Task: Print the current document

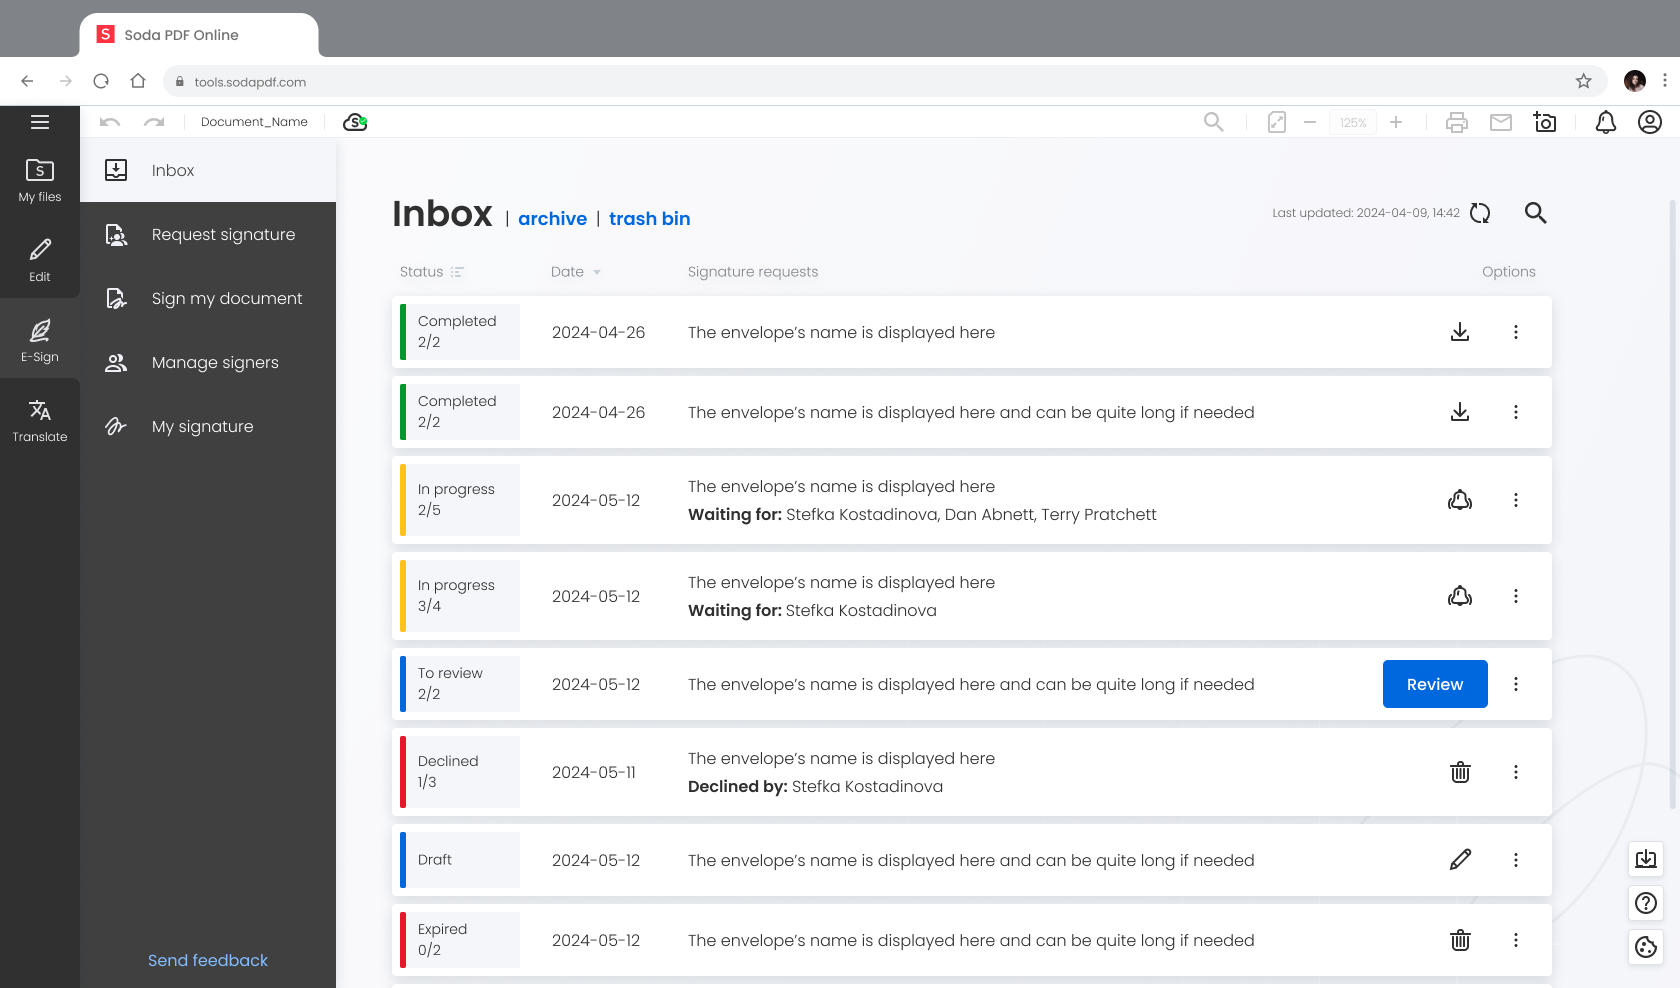Action: pos(1456,122)
